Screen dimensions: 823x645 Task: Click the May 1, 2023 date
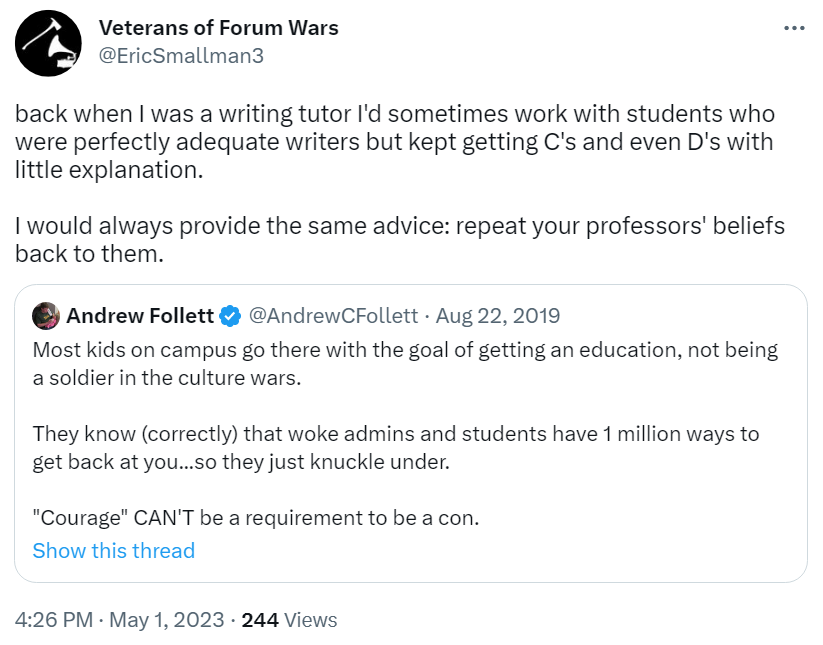(166, 620)
